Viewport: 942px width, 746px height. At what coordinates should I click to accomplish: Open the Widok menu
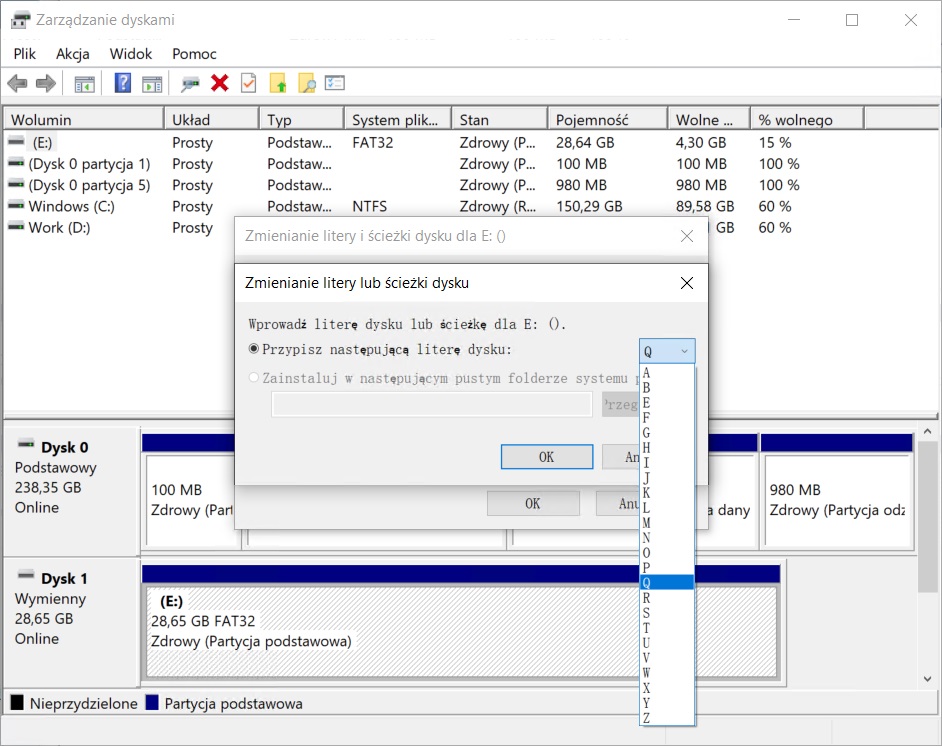point(131,54)
